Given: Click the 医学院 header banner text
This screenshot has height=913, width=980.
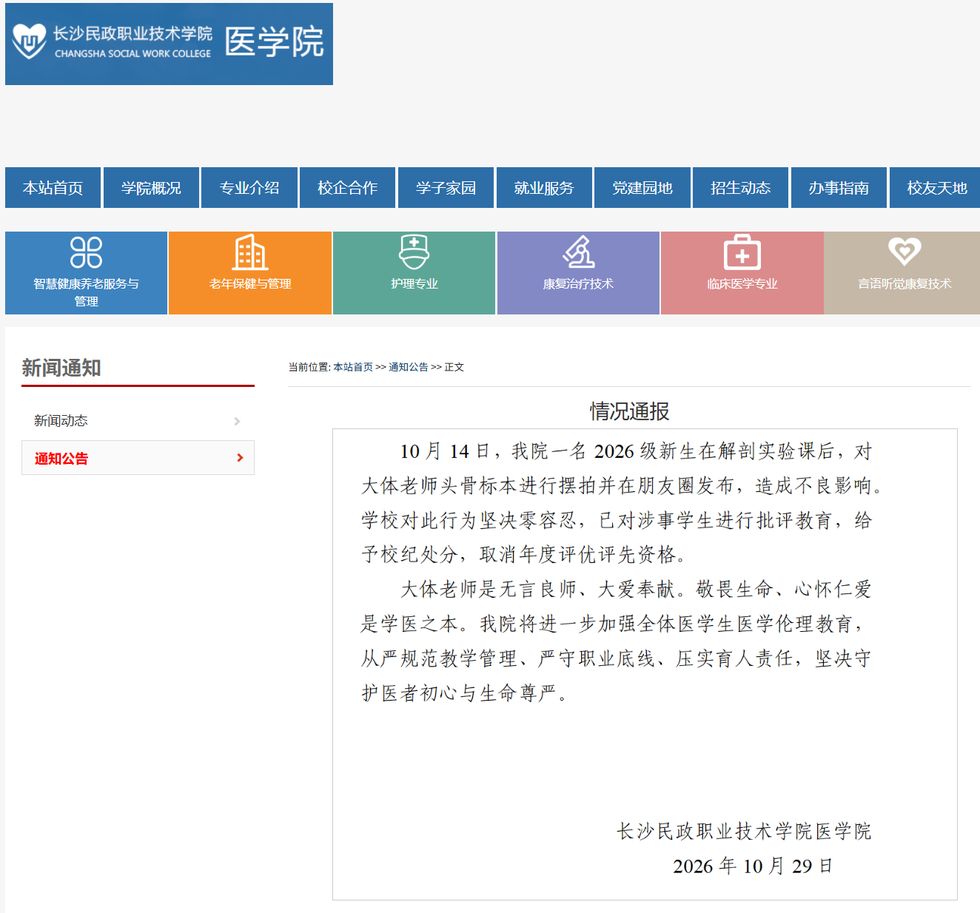Looking at the screenshot, I should pyautogui.click(x=274, y=42).
